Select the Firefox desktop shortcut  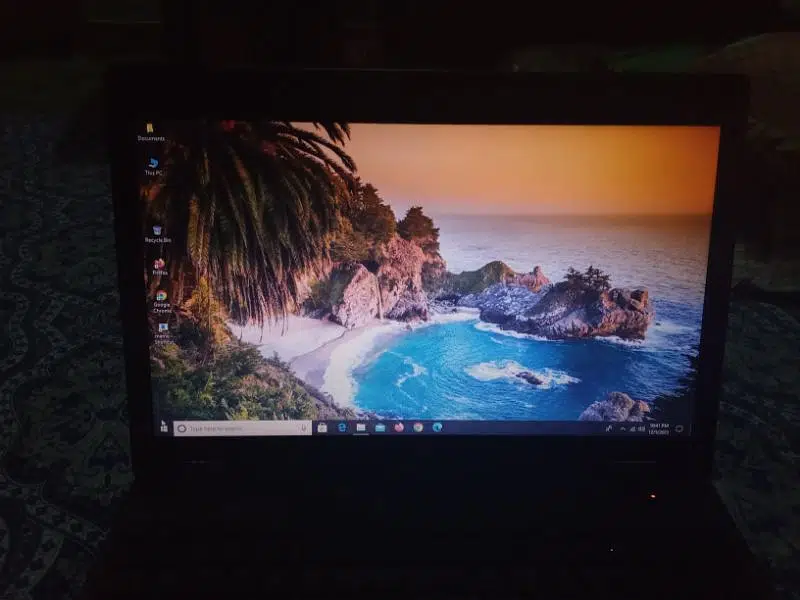point(159,265)
